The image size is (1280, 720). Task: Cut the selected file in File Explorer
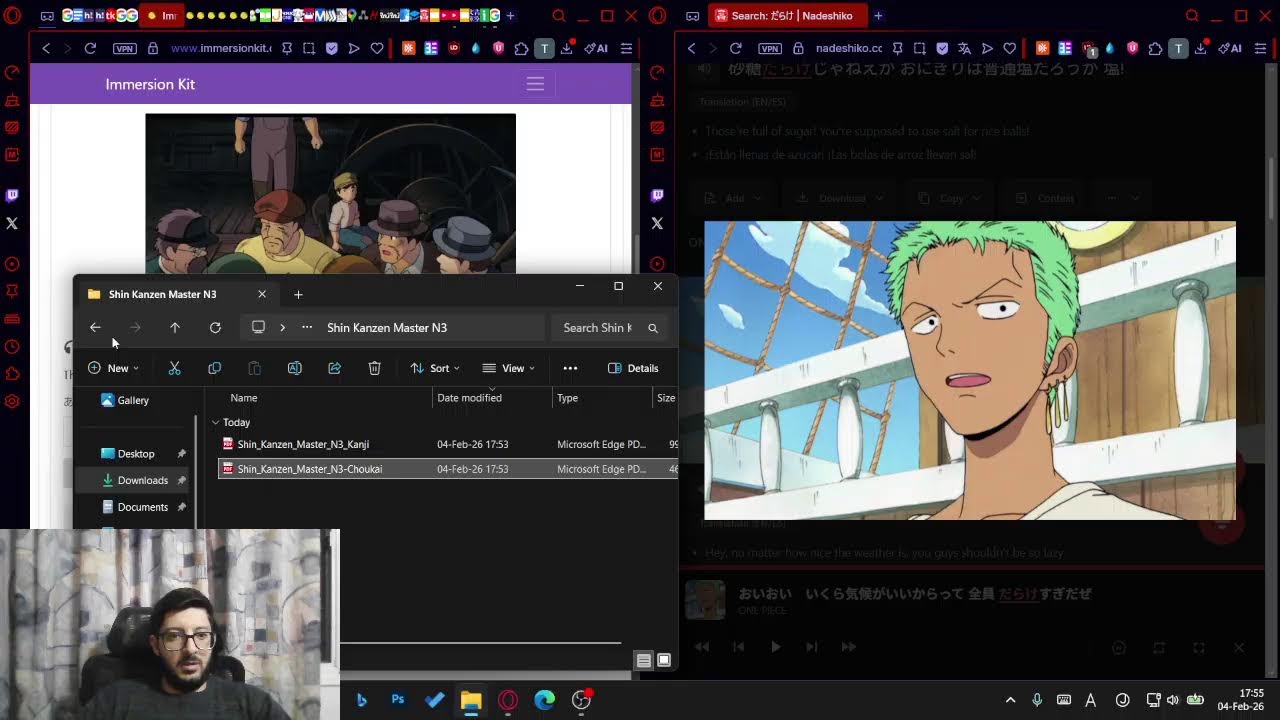point(174,368)
